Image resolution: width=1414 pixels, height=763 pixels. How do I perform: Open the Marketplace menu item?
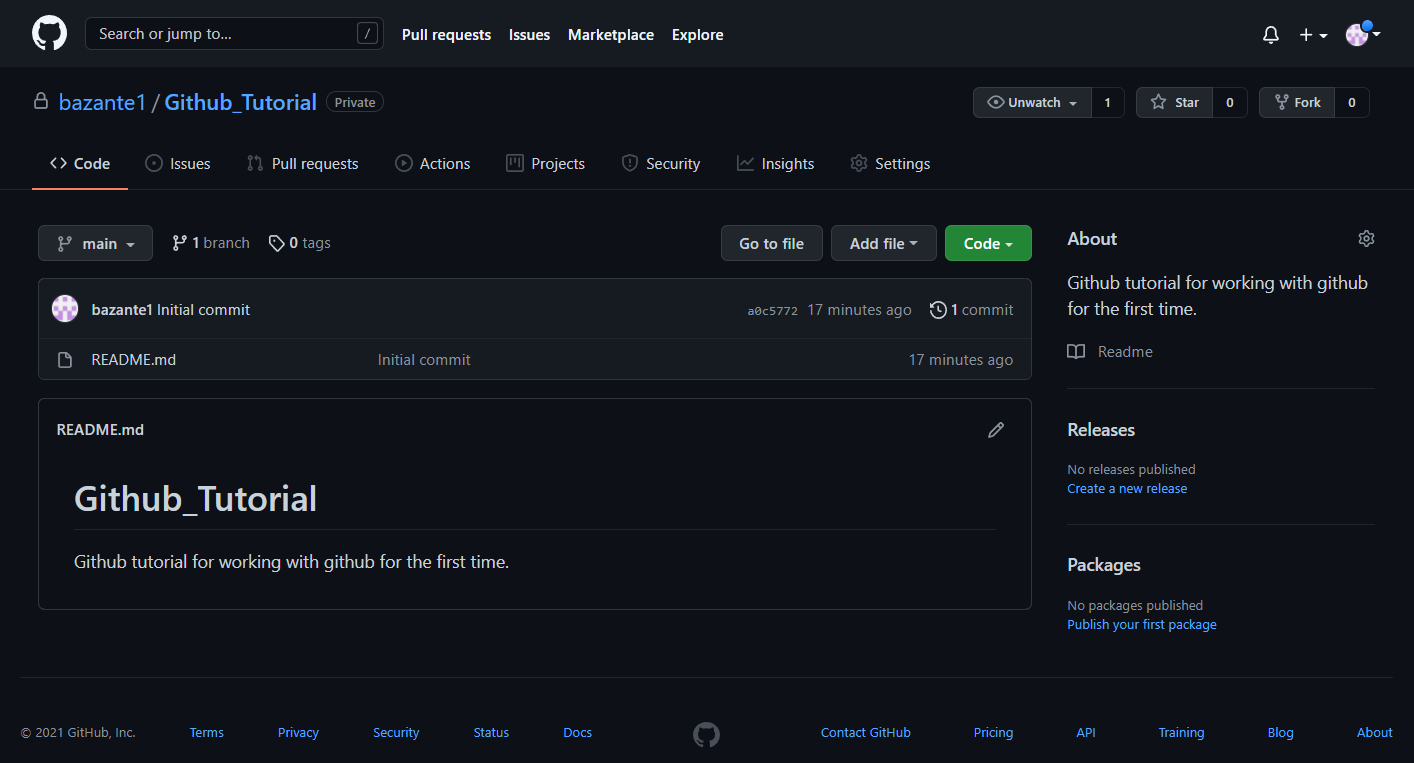611,34
